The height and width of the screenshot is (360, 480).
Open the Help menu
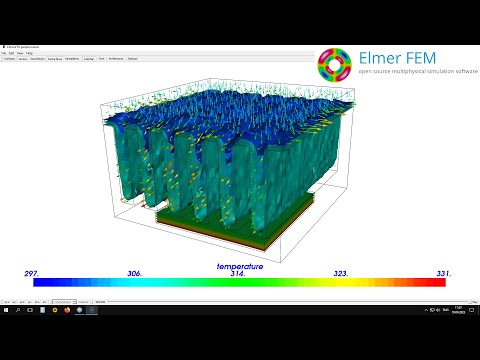click(x=29, y=53)
